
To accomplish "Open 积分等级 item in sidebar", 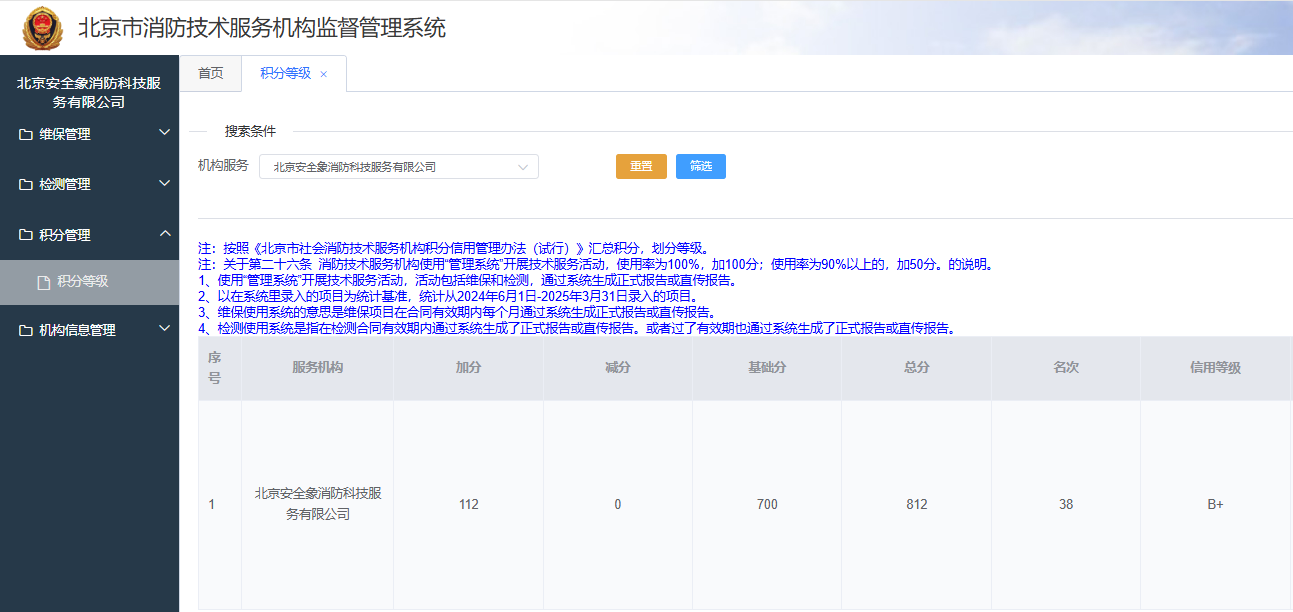I will pos(83,282).
